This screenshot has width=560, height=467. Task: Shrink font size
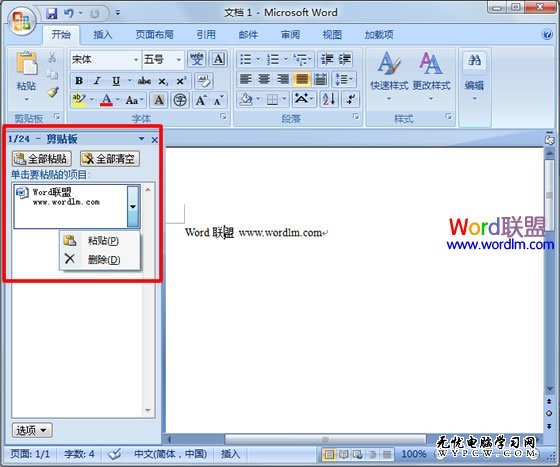[x=219, y=101]
